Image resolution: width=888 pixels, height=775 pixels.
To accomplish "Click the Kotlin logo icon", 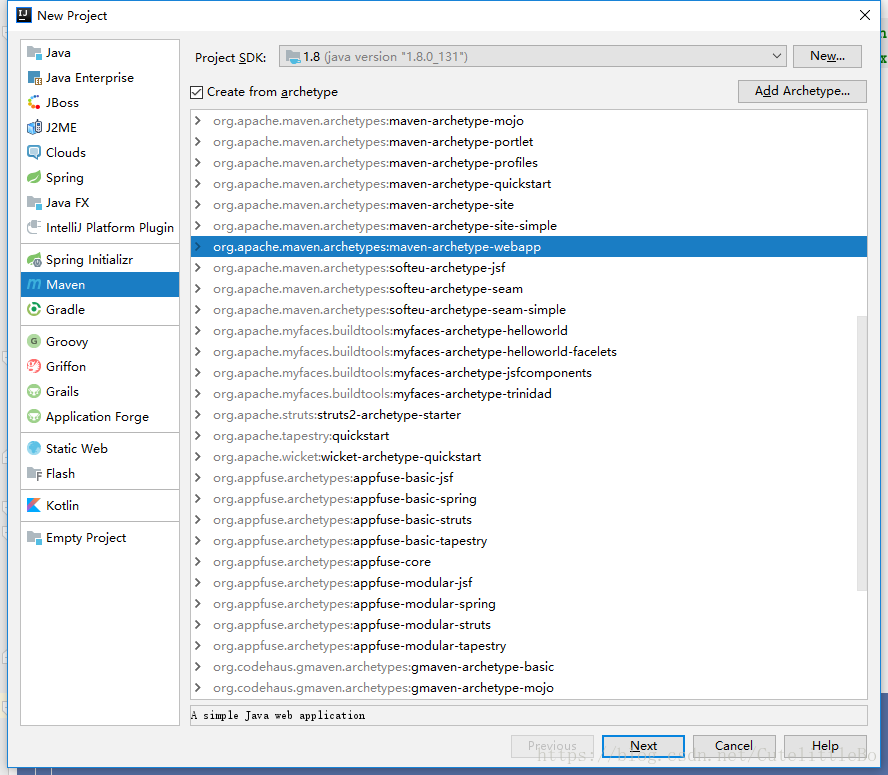I will pyautogui.click(x=34, y=505).
